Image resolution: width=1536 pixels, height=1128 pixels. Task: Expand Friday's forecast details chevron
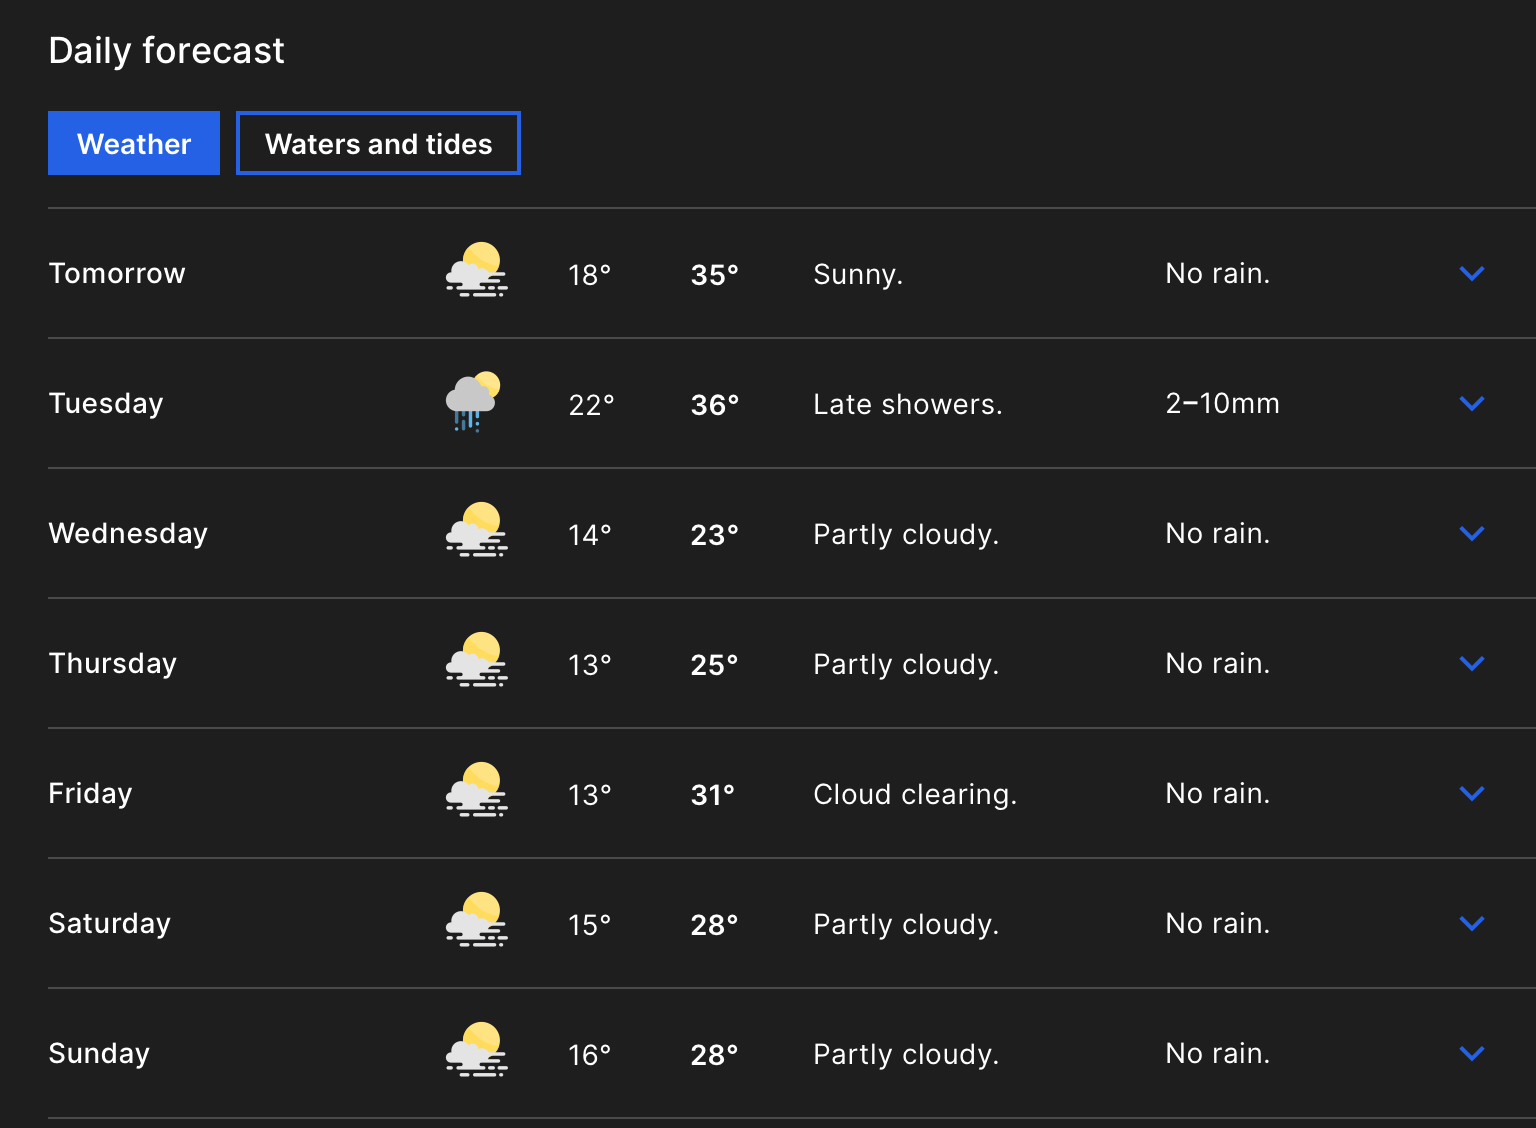[1471, 793]
